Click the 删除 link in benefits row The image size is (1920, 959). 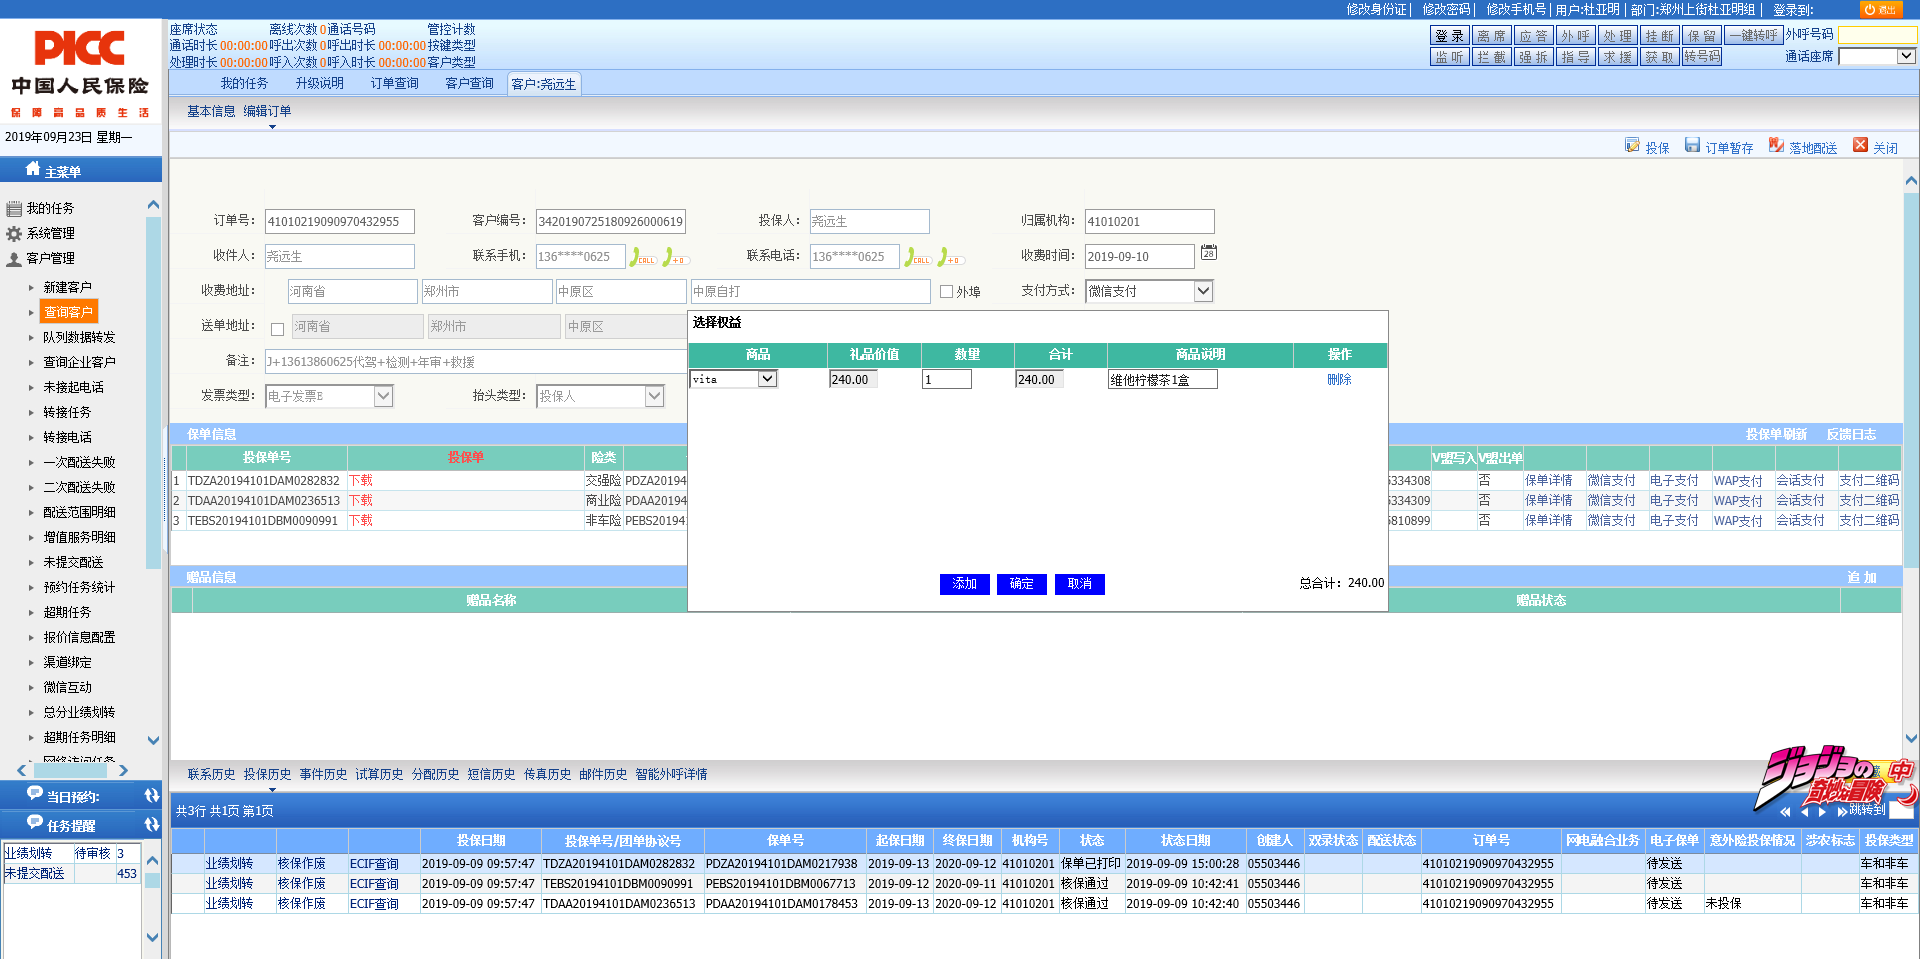tap(1339, 380)
